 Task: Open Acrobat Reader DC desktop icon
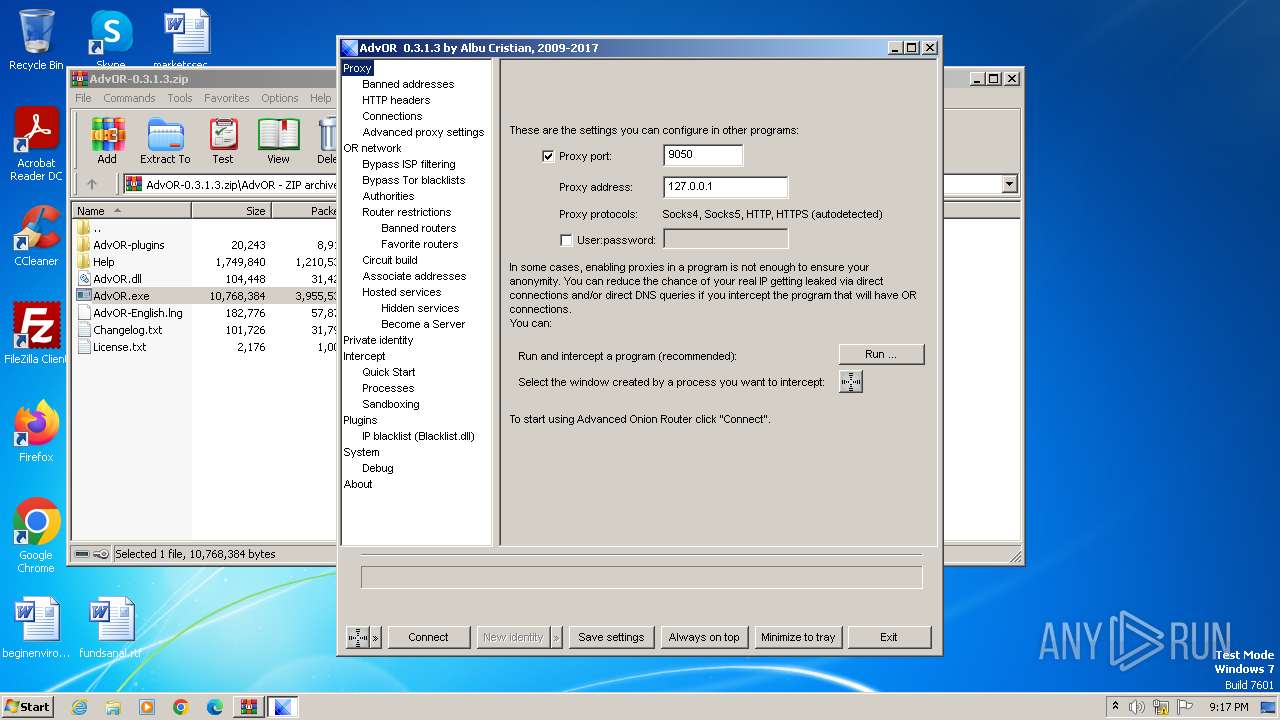36,145
